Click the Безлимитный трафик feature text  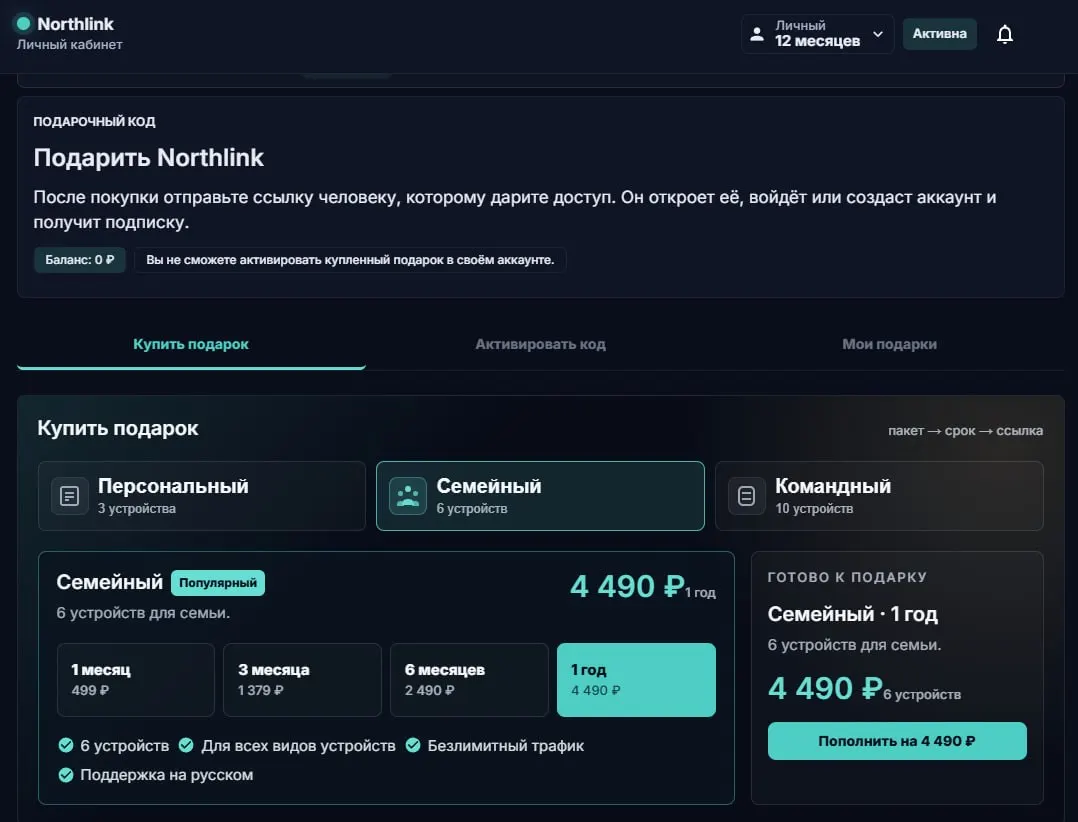(505, 746)
